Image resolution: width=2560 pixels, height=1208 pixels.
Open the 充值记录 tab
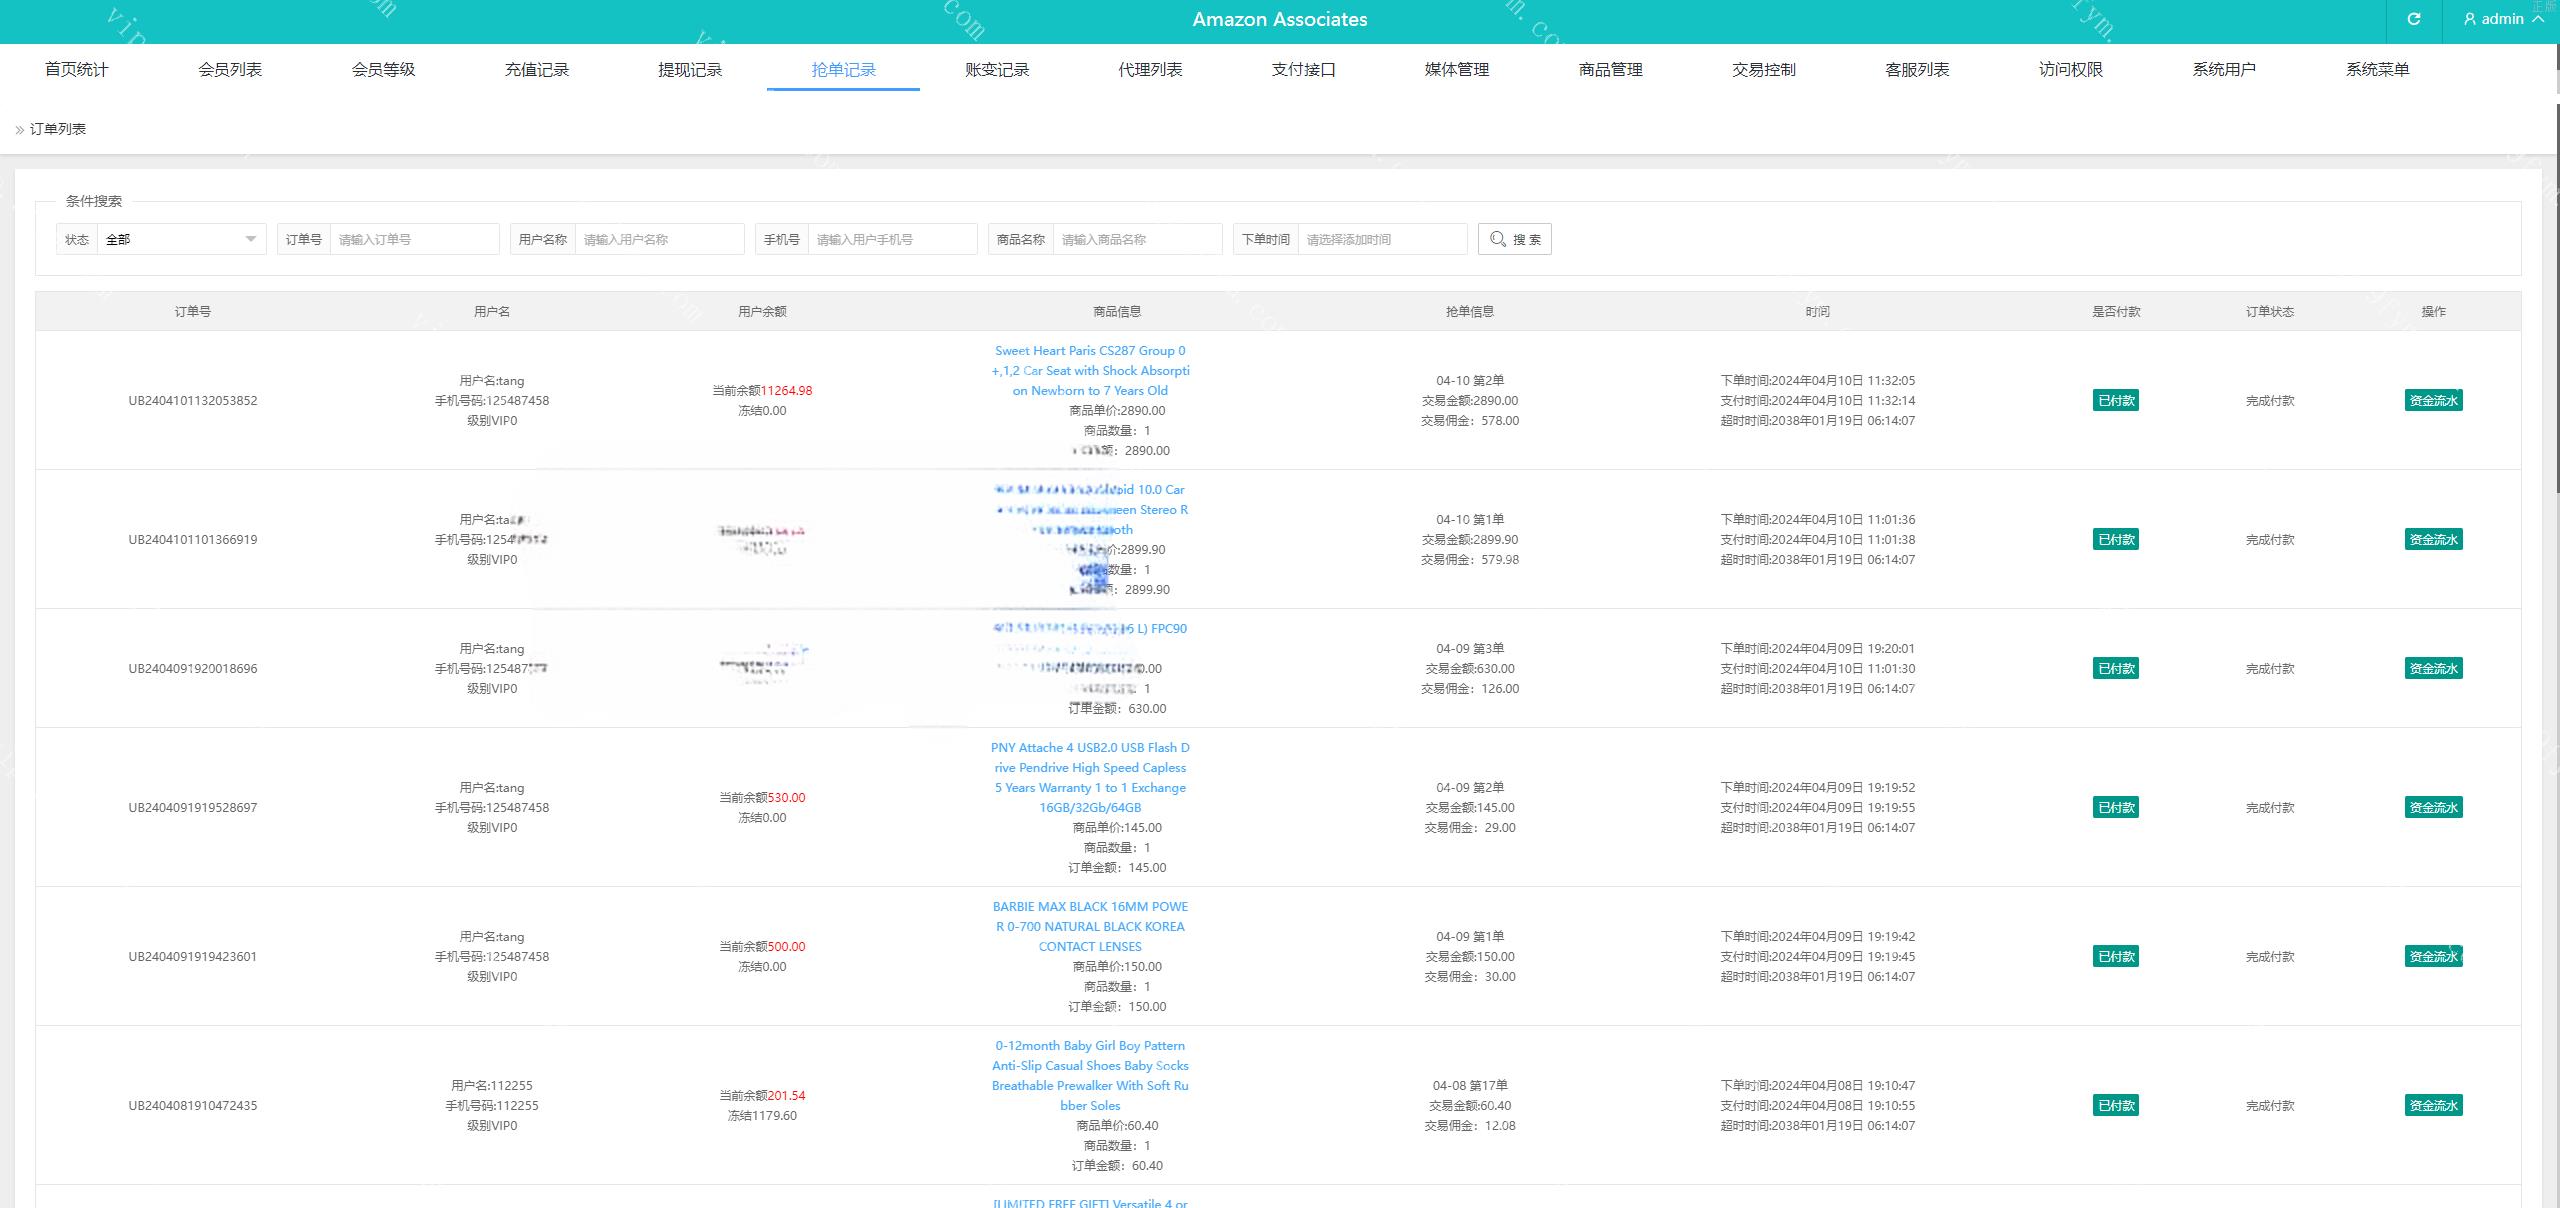click(536, 69)
